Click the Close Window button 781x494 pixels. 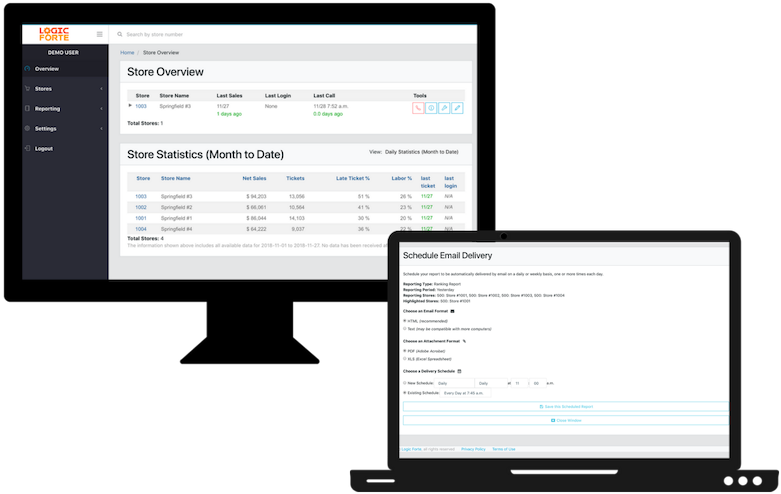(566, 420)
